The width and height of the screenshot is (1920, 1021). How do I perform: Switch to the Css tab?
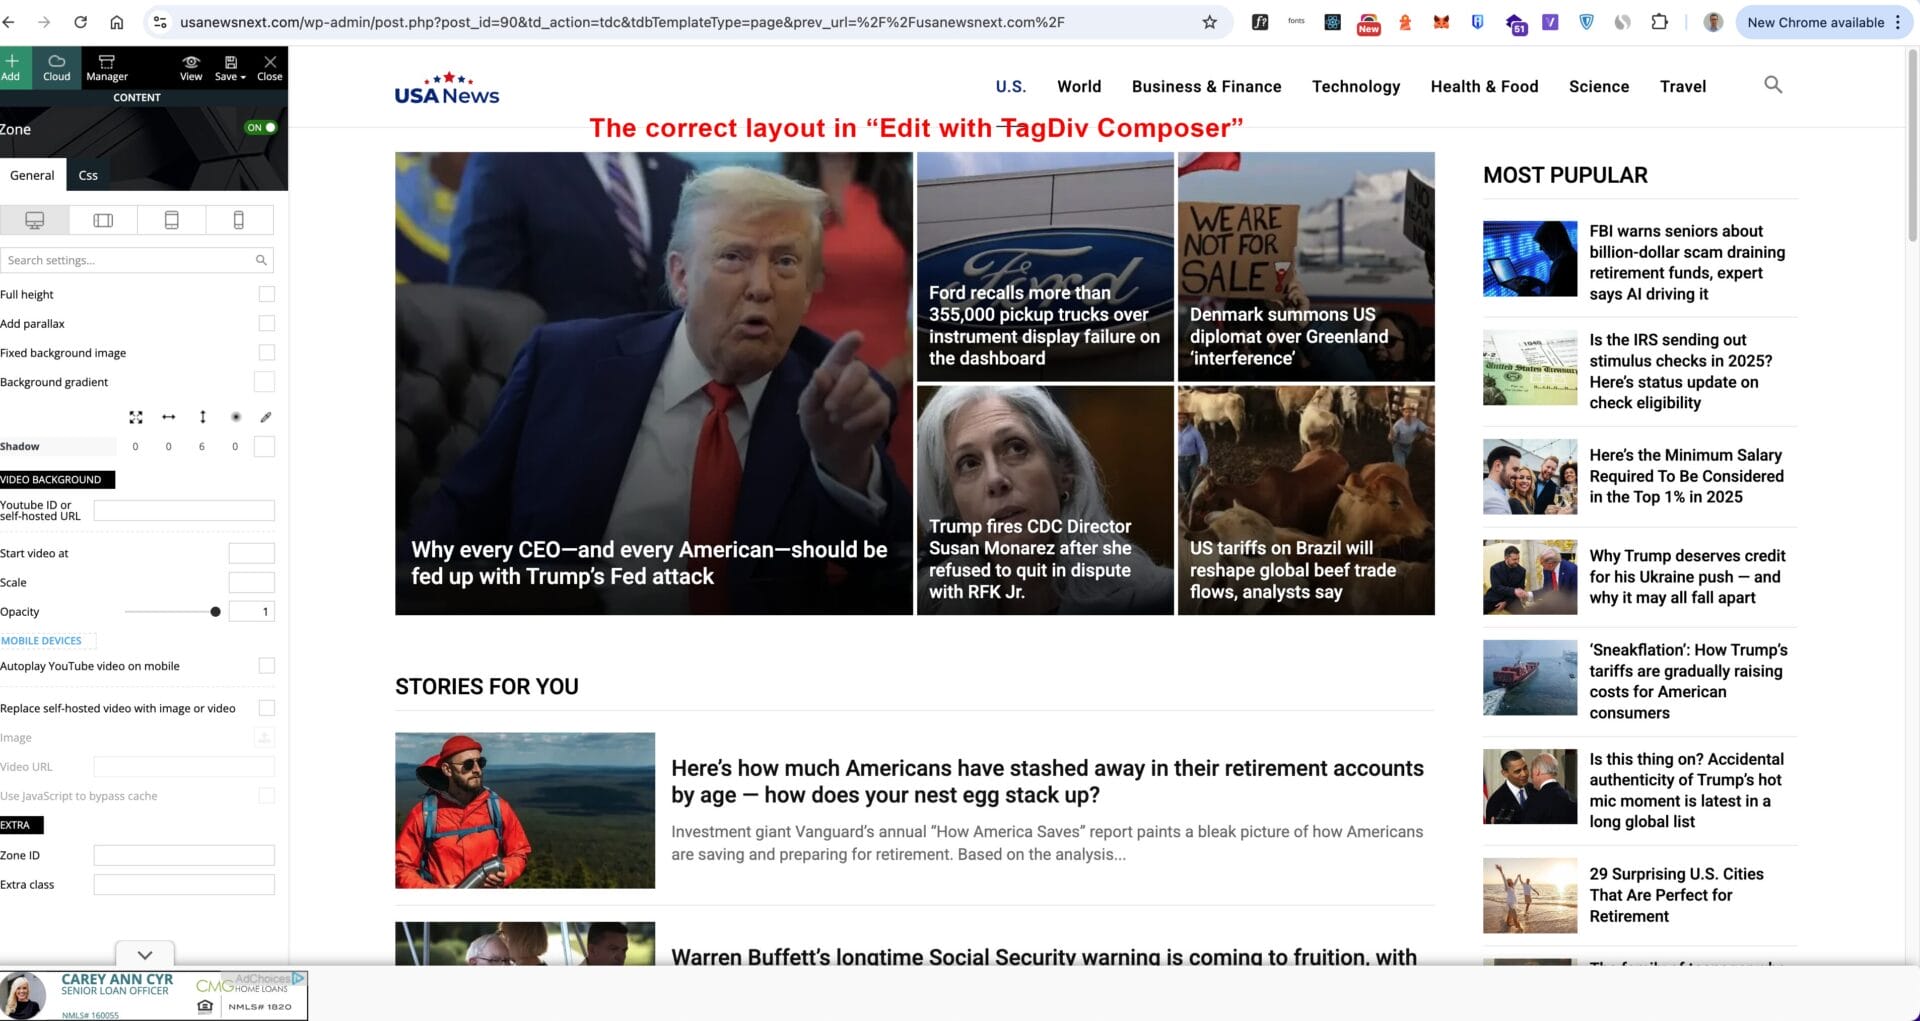click(x=88, y=175)
